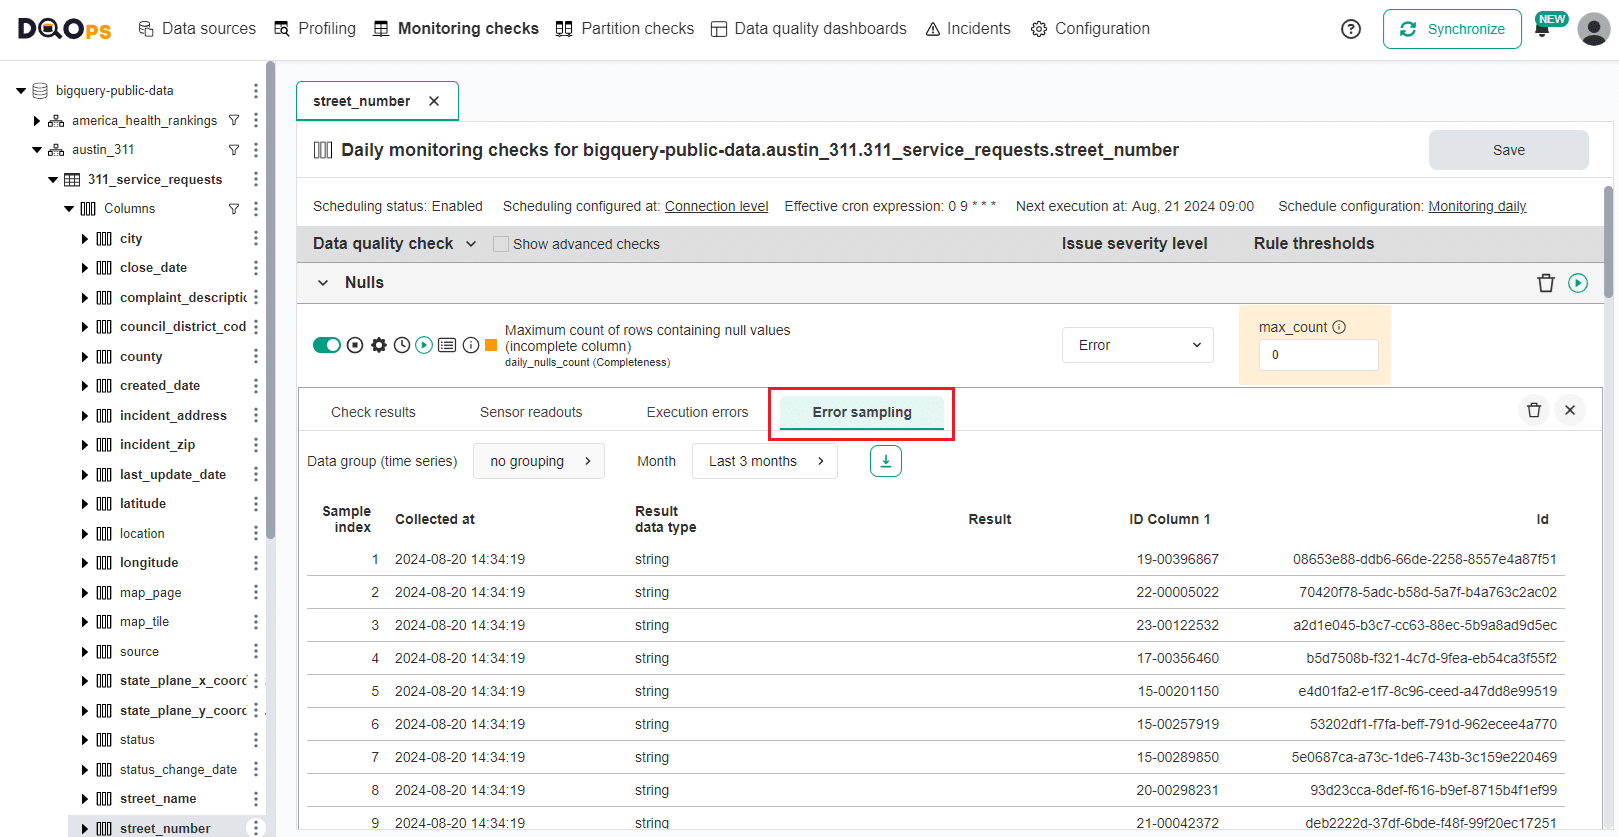Screen dimensions: 1619x837
Task: Collapse the Columns folder
Action: click(69, 209)
